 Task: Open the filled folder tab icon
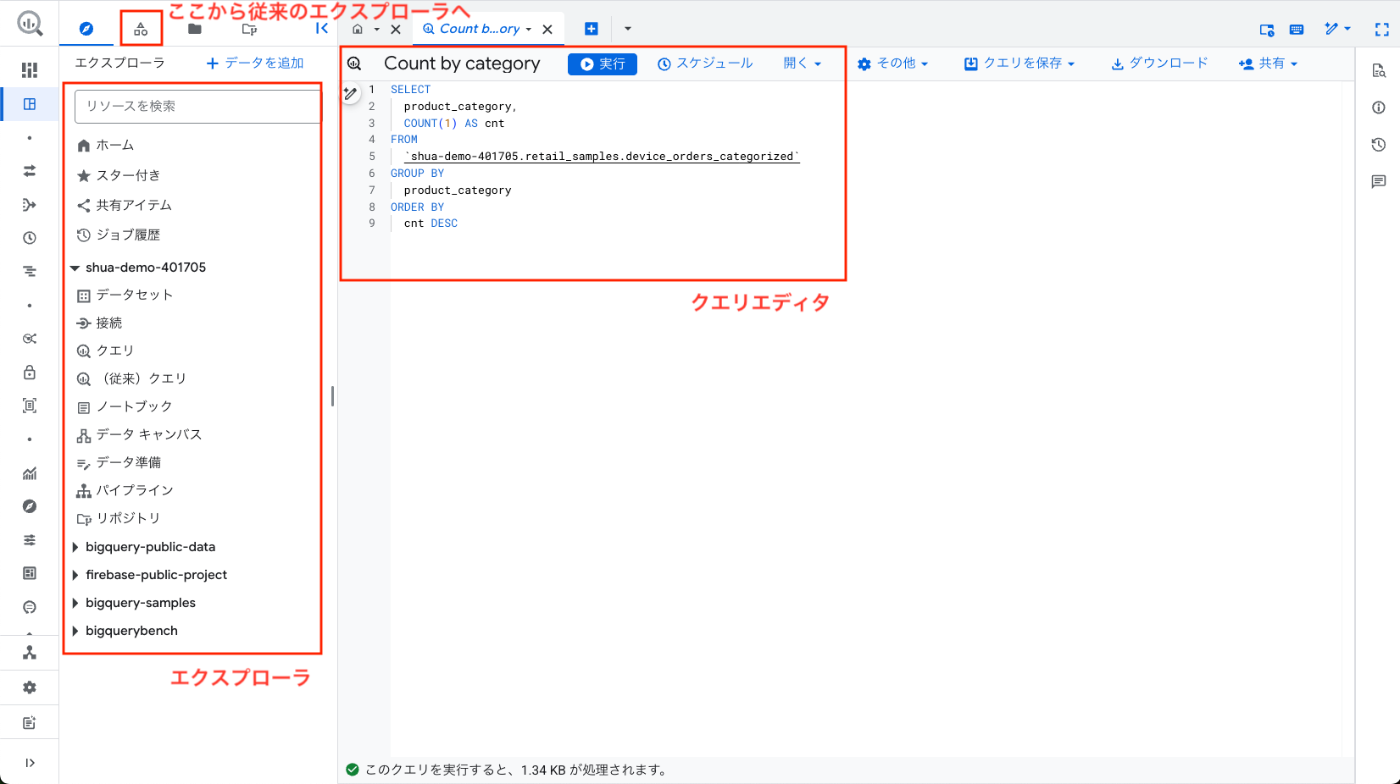(x=195, y=29)
